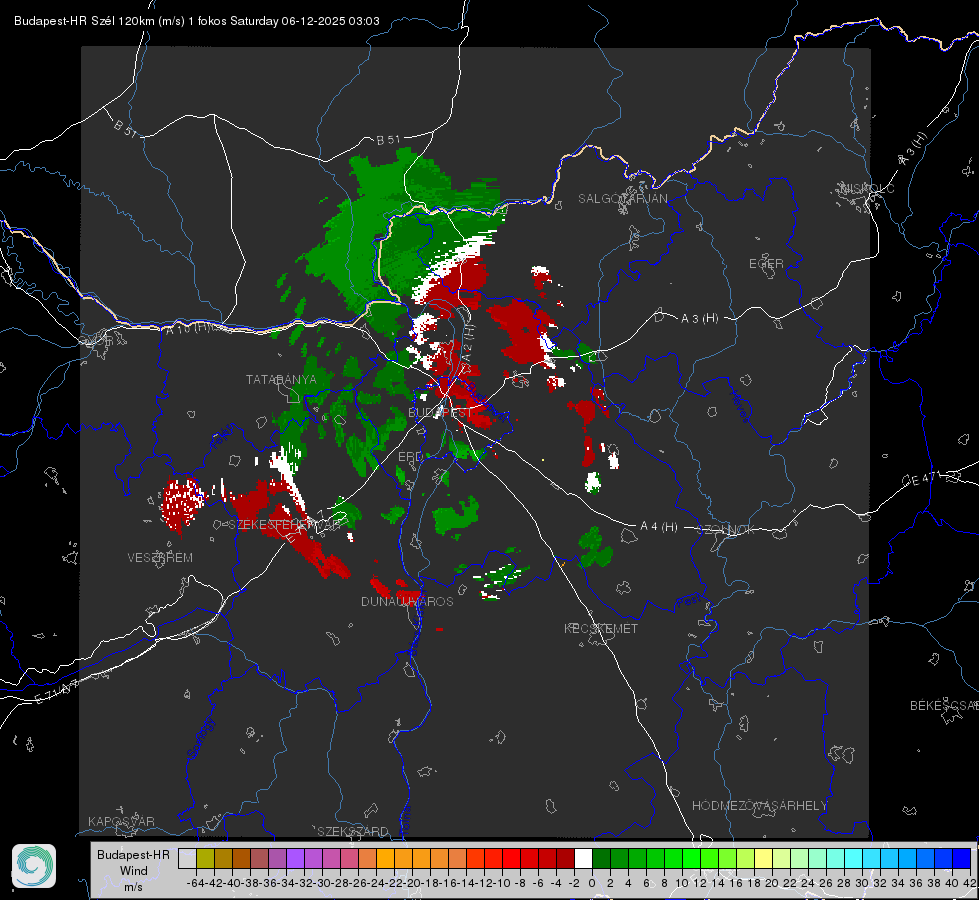This screenshot has width=979, height=900.
Task: Select the 'Budapest-HR Wind m/s' legend title
Action: coord(133,871)
